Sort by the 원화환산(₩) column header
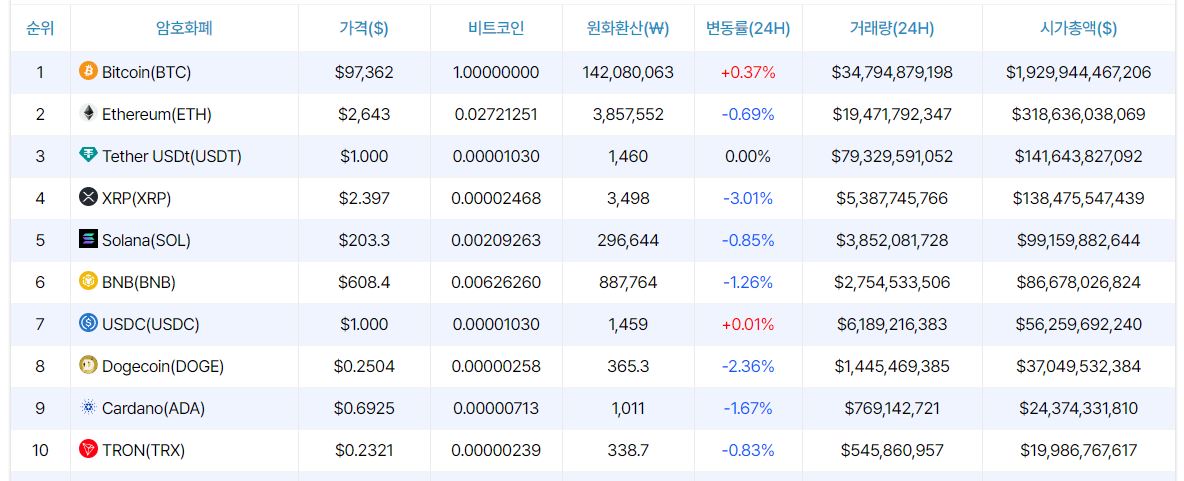The width and height of the screenshot is (1184, 481). coord(628,29)
